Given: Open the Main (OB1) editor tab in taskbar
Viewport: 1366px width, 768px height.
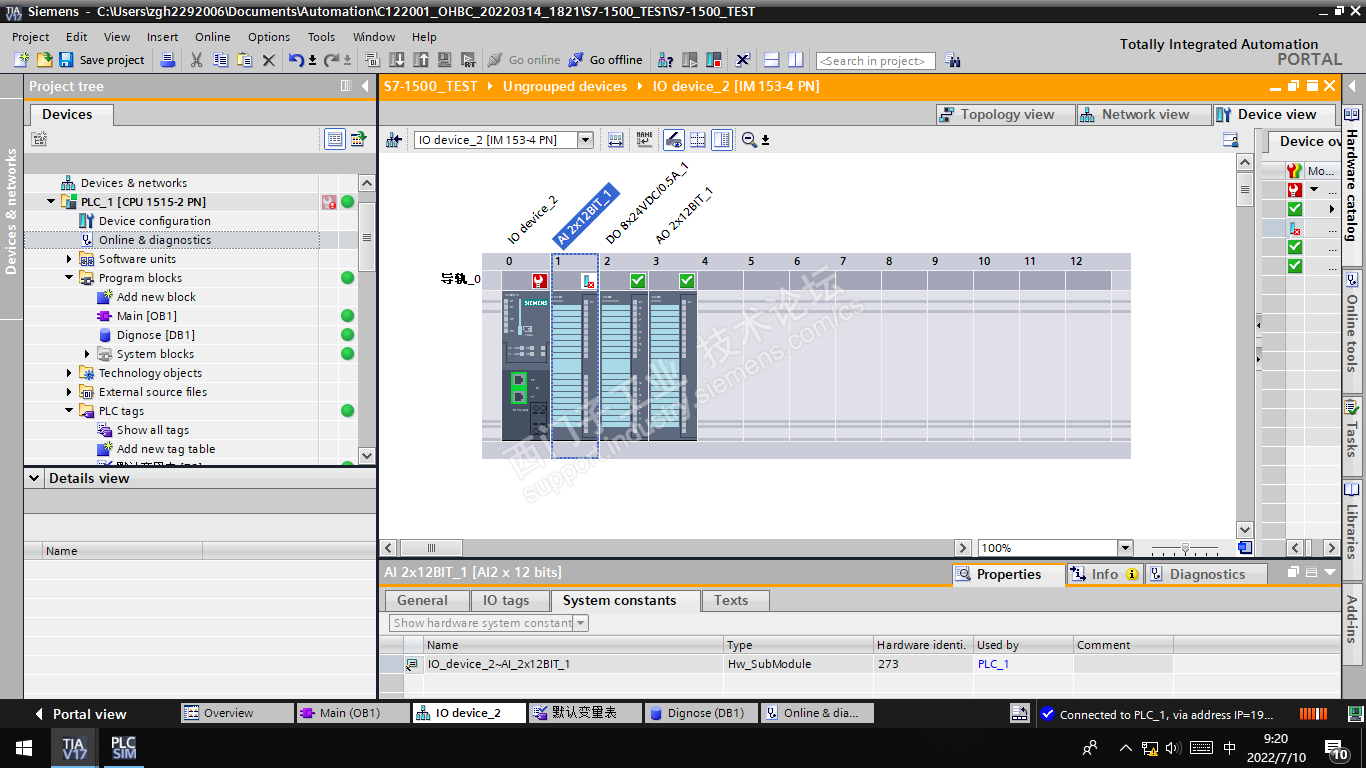Looking at the screenshot, I should tap(353, 713).
